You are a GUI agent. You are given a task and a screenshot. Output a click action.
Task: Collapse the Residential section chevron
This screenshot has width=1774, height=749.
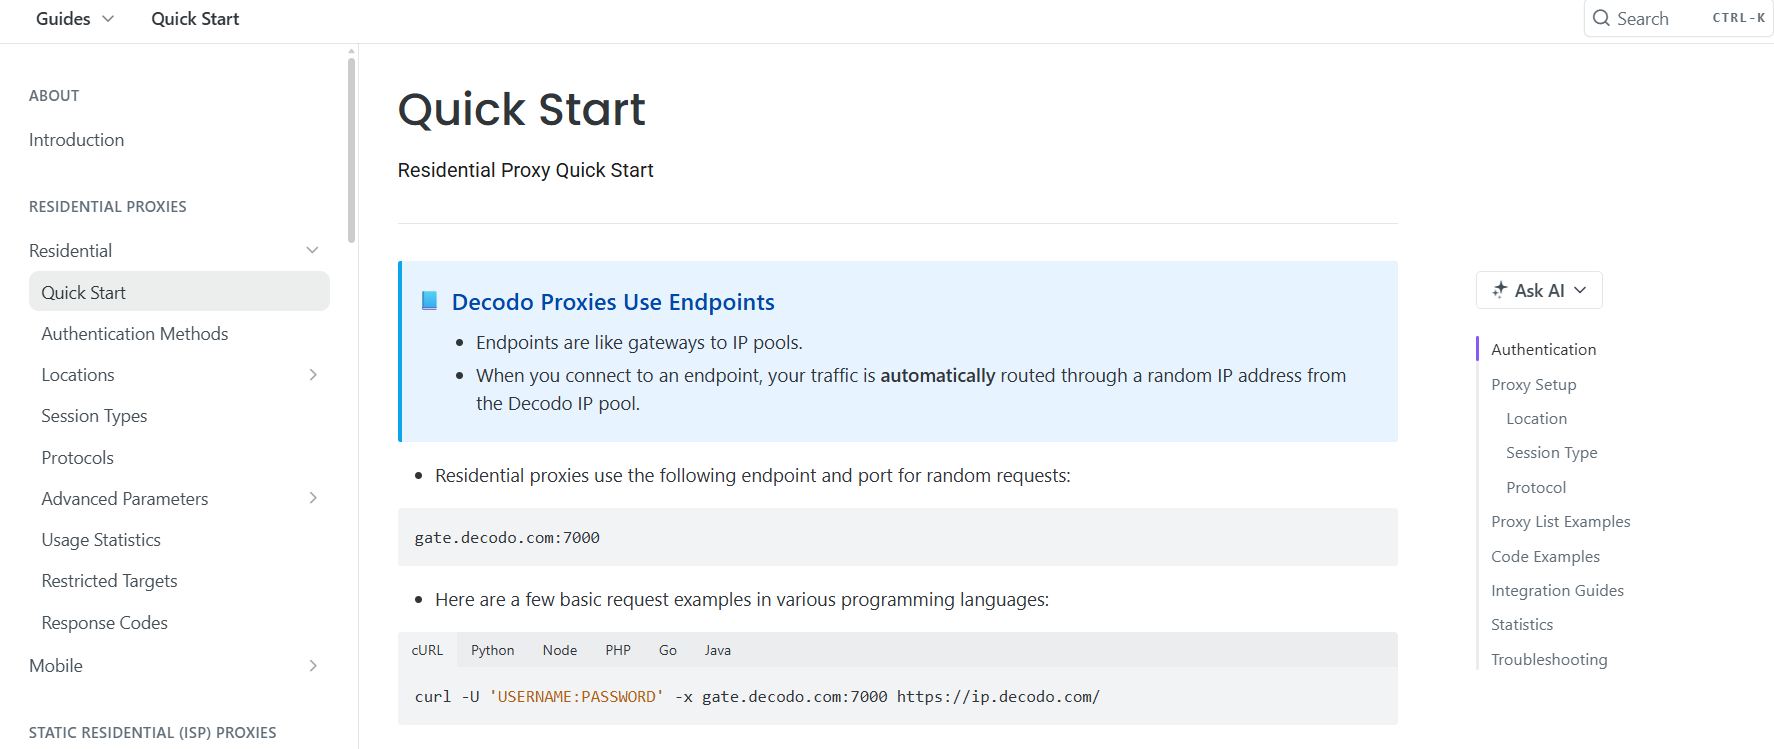coord(312,250)
